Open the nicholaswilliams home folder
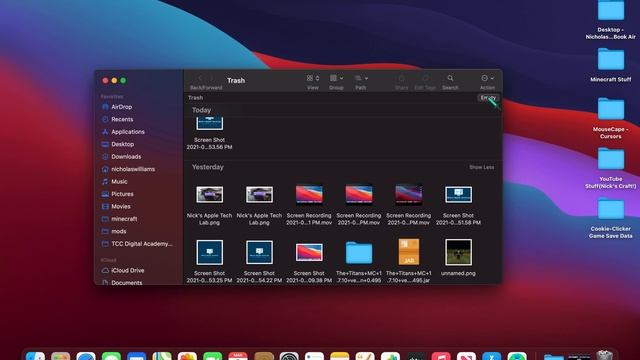This screenshot has height=360, width=640. (133, 169)
